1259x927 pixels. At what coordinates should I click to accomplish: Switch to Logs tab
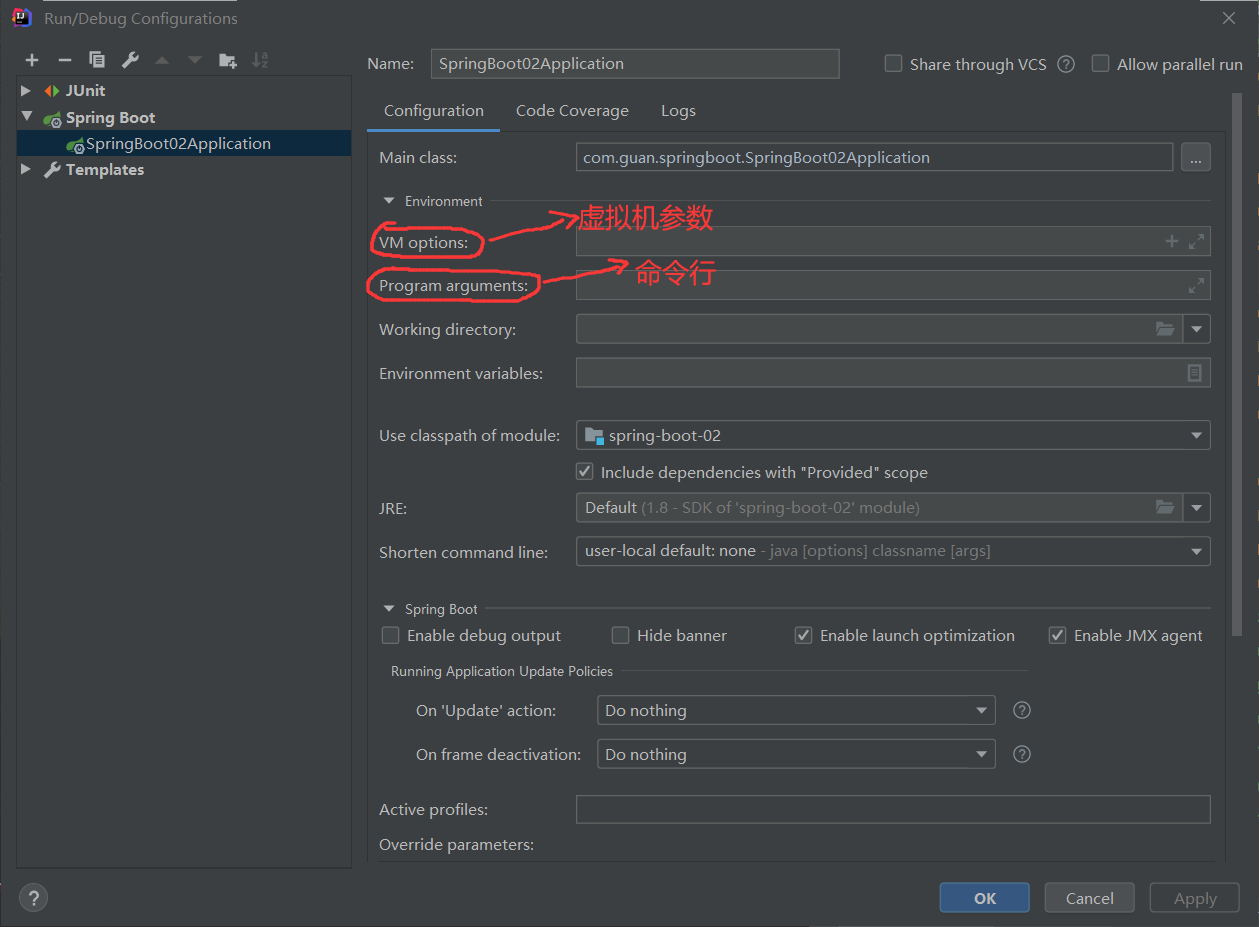tap(678, 111)
